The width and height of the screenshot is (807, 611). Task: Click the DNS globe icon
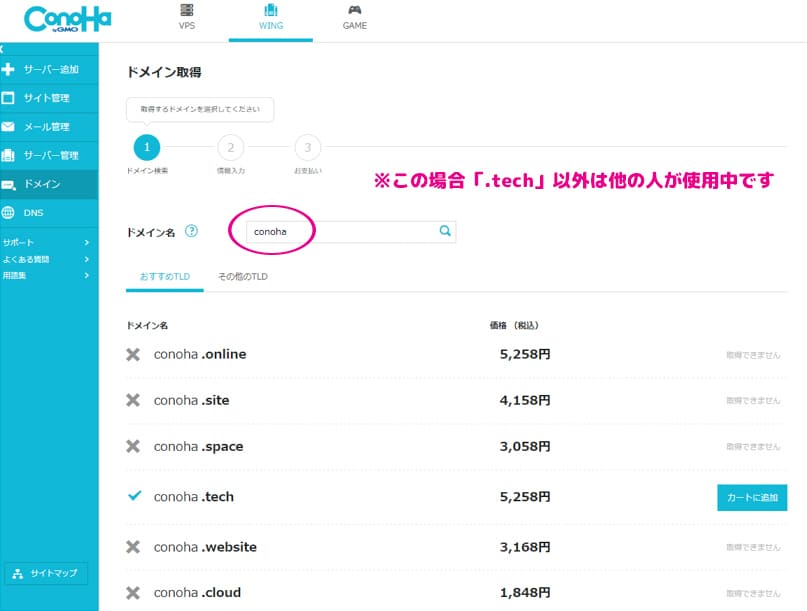8,213
